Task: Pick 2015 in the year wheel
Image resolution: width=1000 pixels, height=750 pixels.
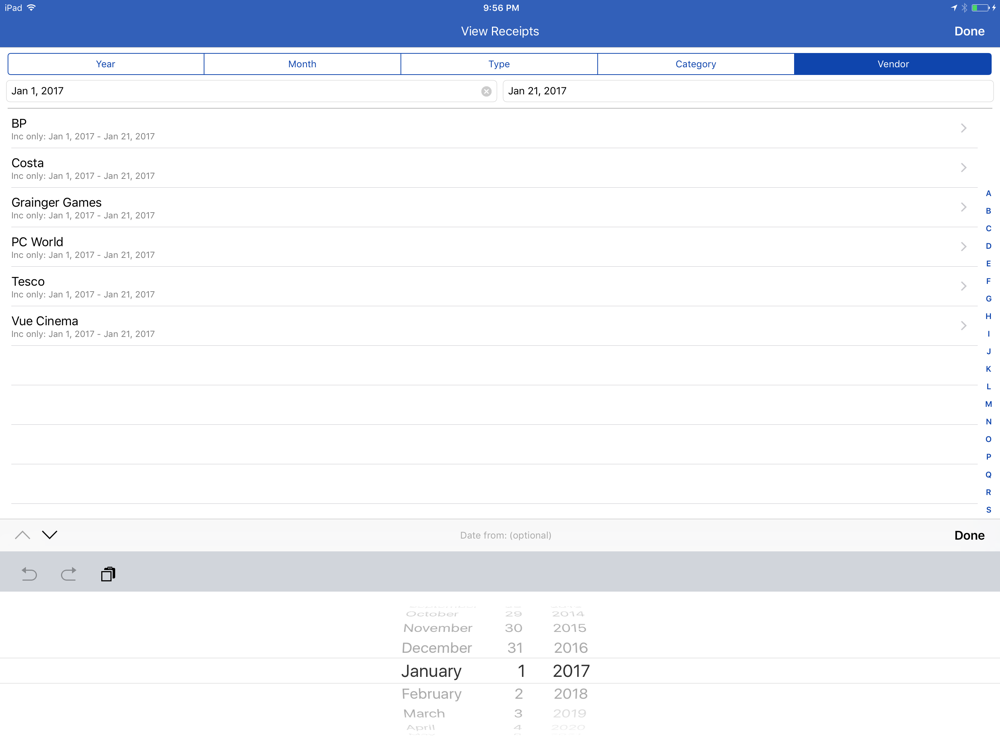Action: coord(570,628)
